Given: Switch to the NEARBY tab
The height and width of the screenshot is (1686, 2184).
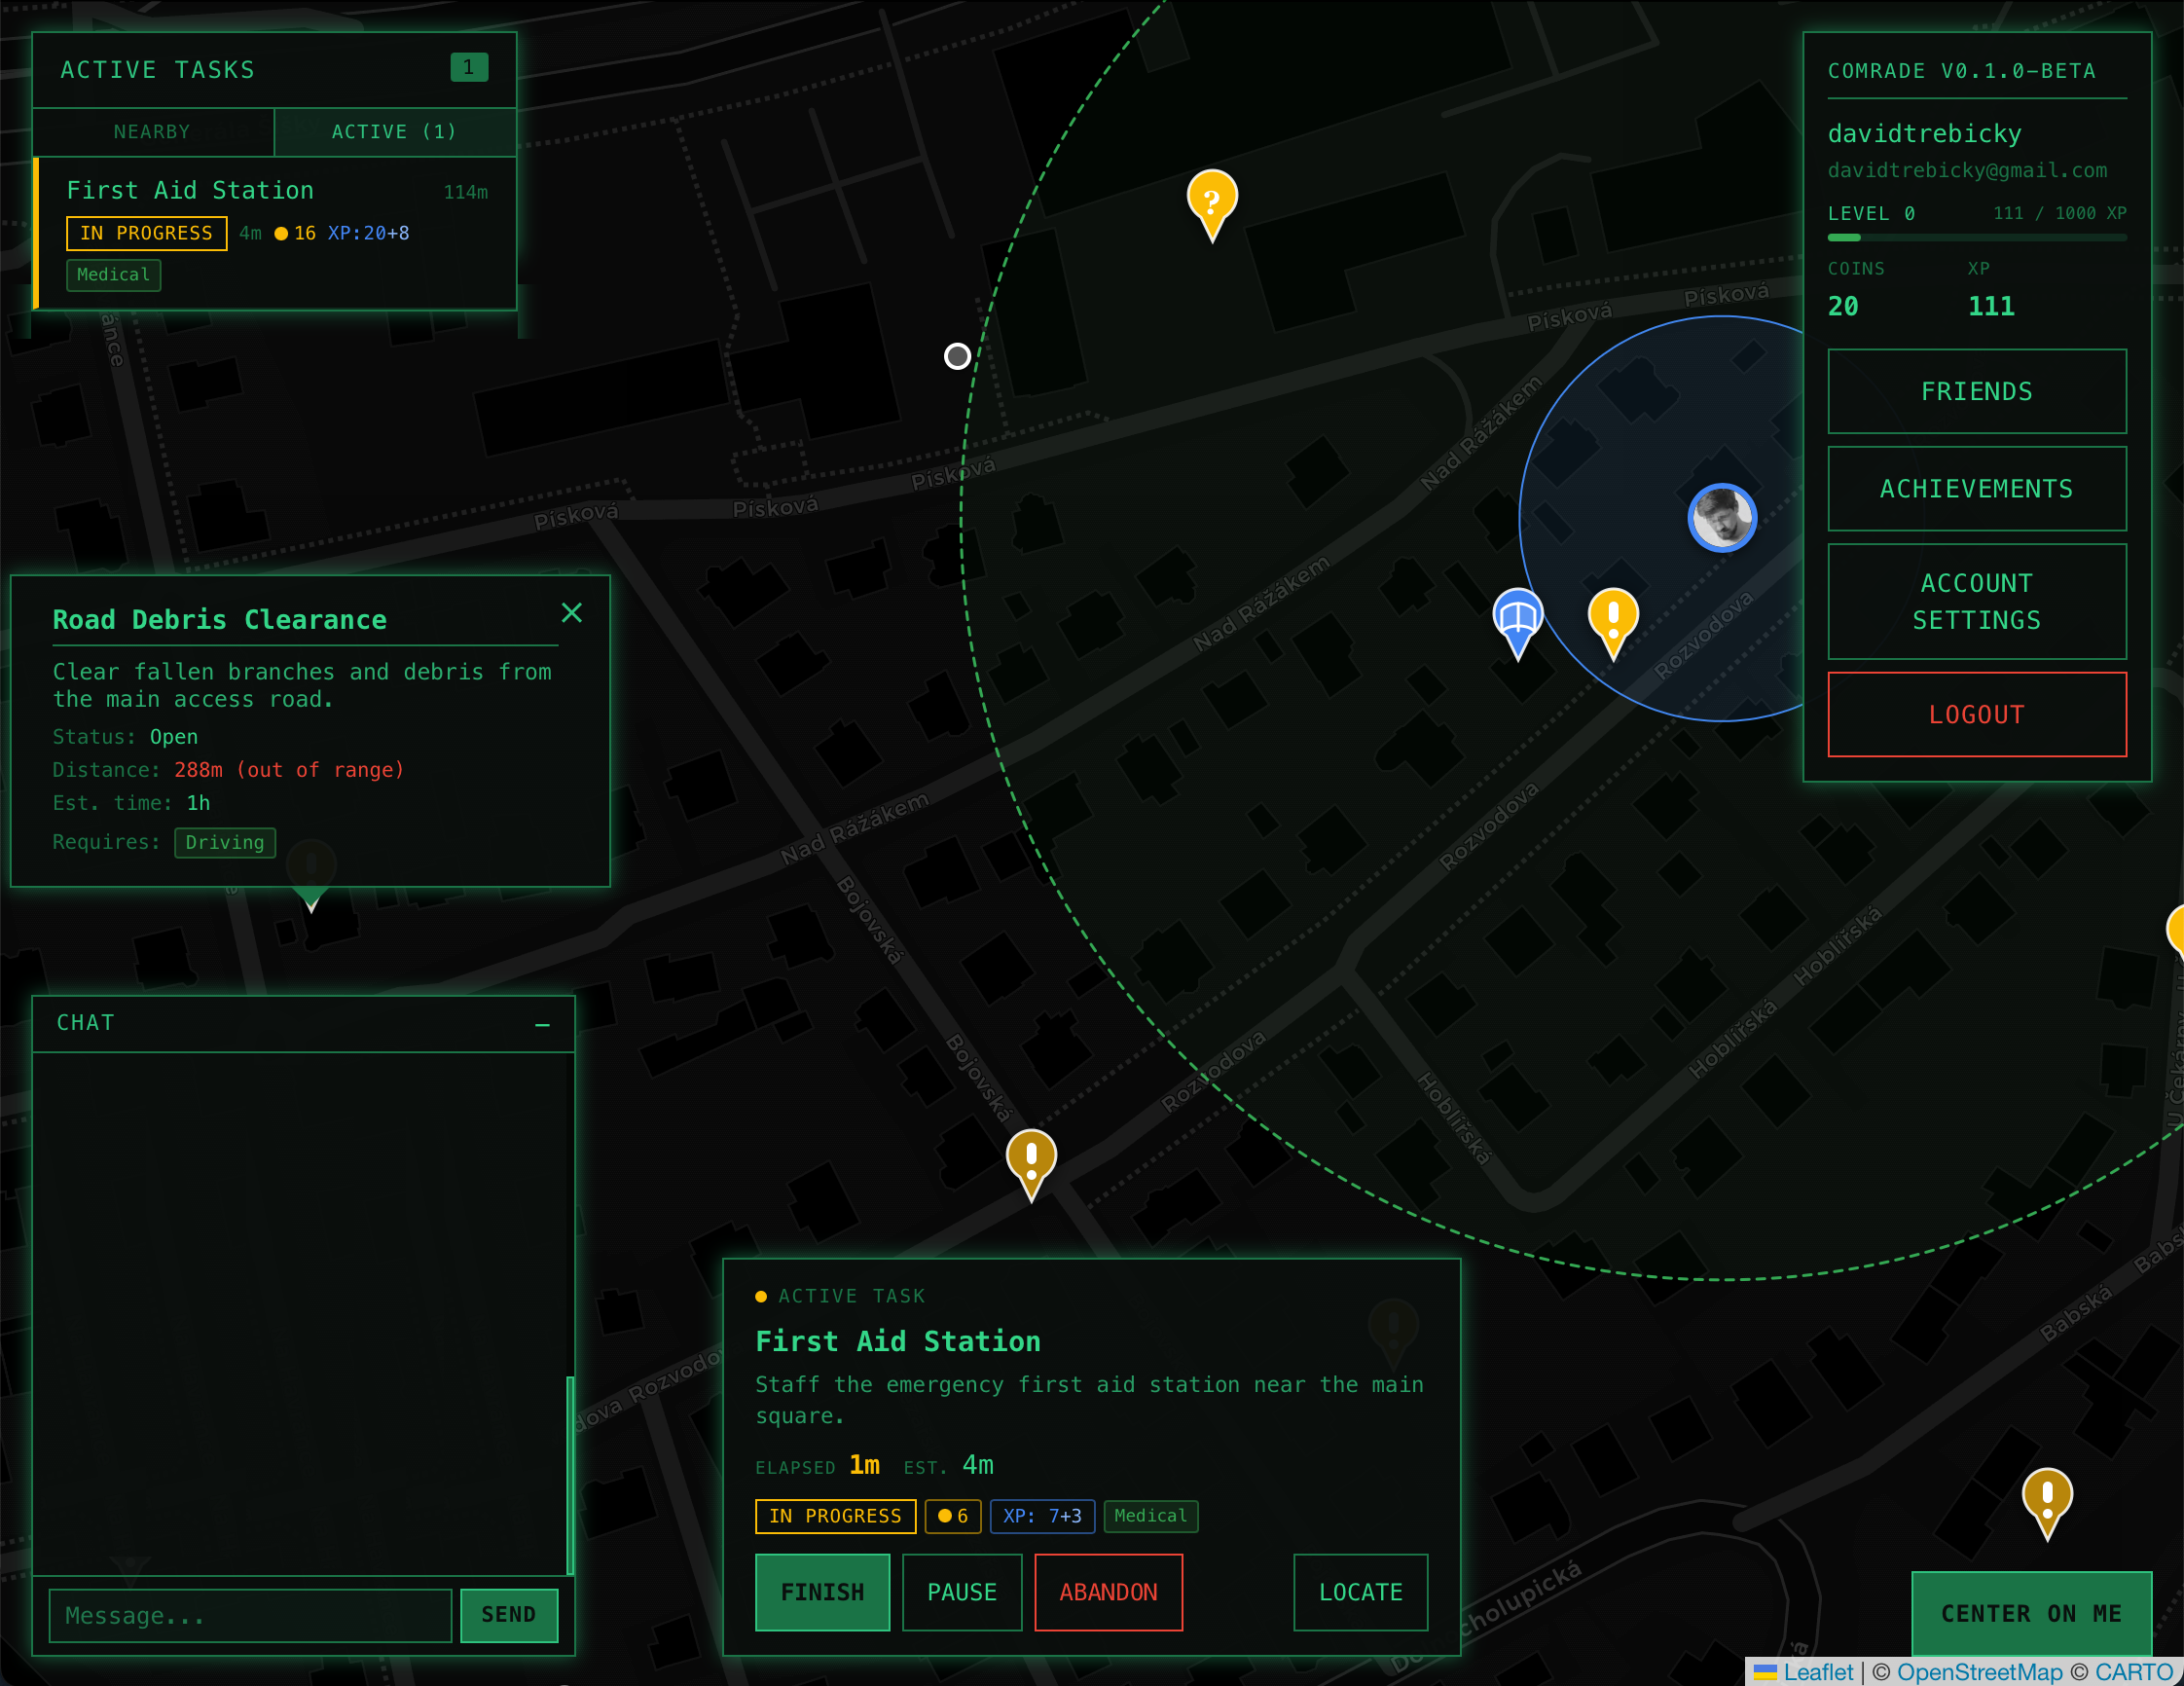Looking at the screenshot, I should point(152,131).
